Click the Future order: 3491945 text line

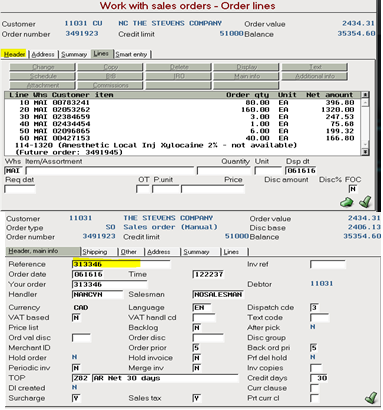point(69,152)
